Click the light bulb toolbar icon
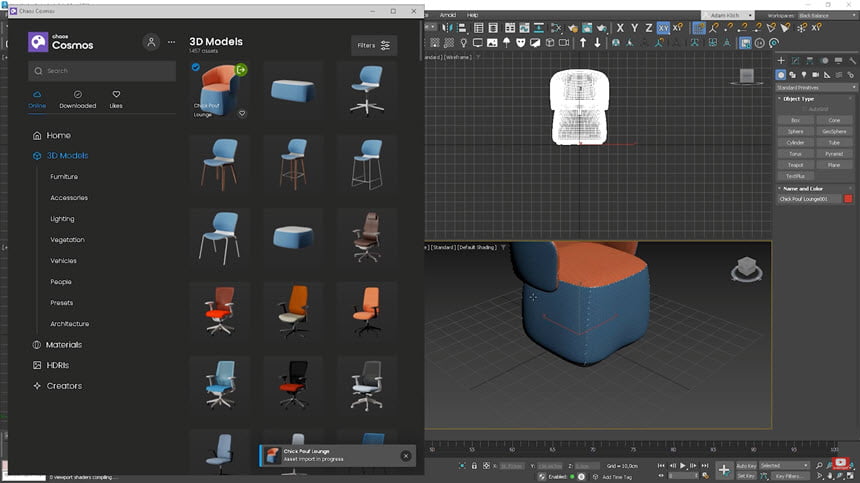Image resolution: width=860 pixels, height=483 pixels. tap(463, 43)
